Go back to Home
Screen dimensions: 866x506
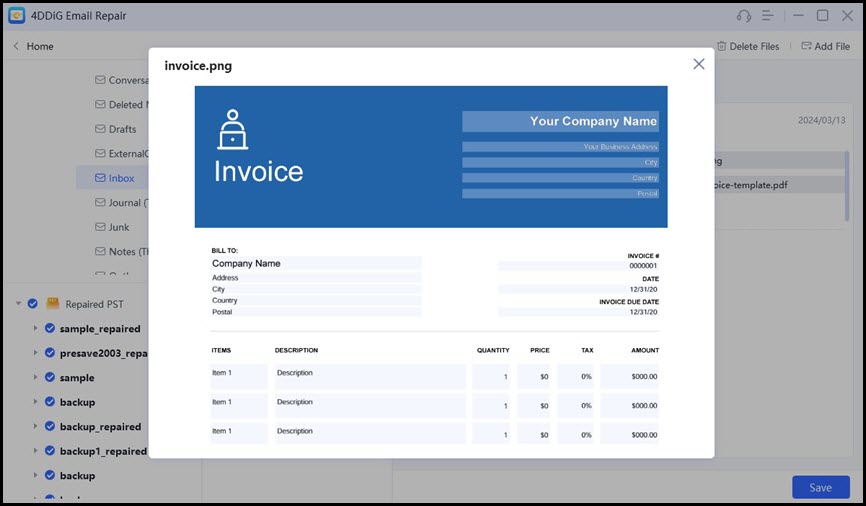point(40,46)
